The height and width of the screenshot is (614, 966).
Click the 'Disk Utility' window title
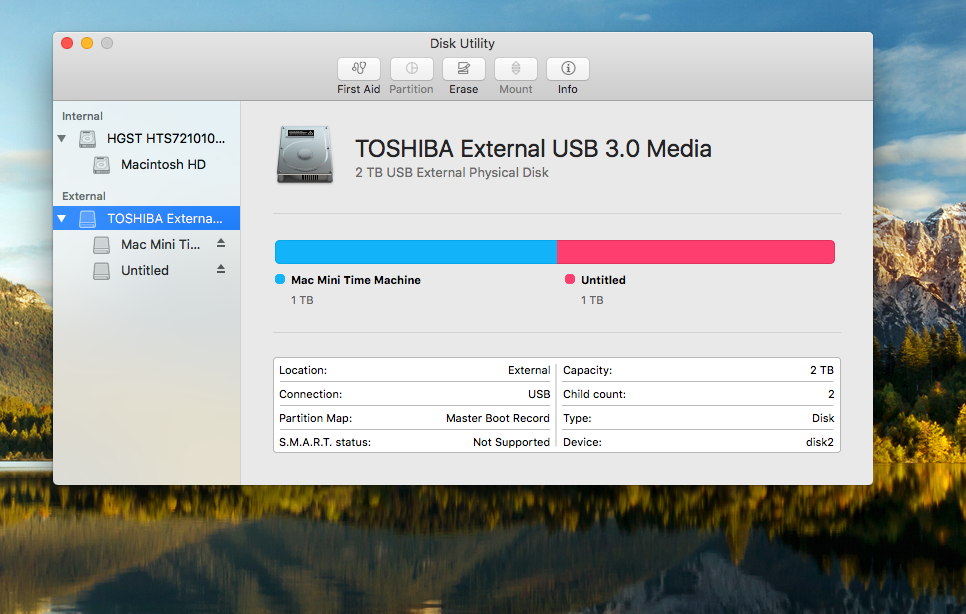[462, 44]
